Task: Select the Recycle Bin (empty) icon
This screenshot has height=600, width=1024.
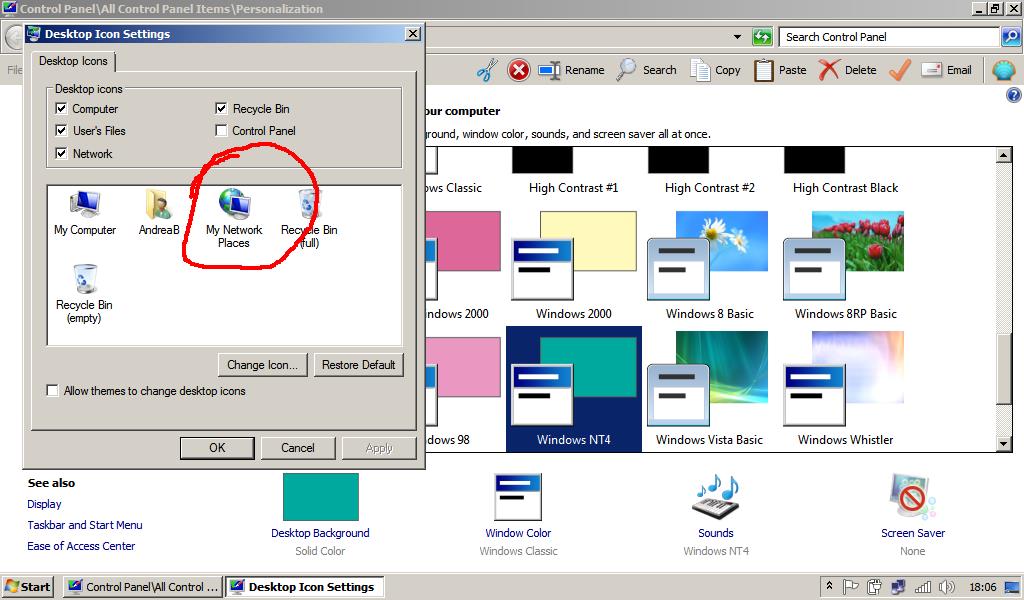Action: [84, 294]
